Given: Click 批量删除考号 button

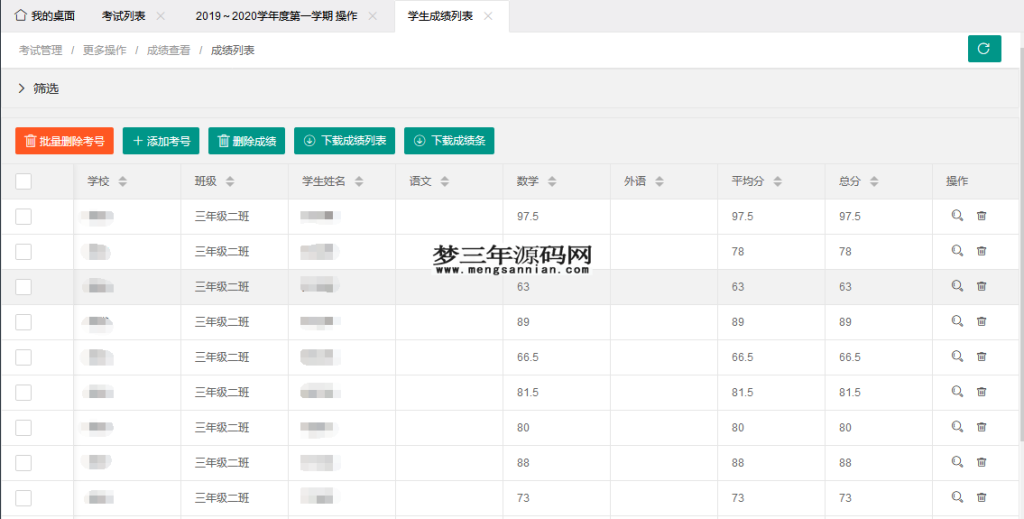Looking at the screenshot, I should [65, 140].
